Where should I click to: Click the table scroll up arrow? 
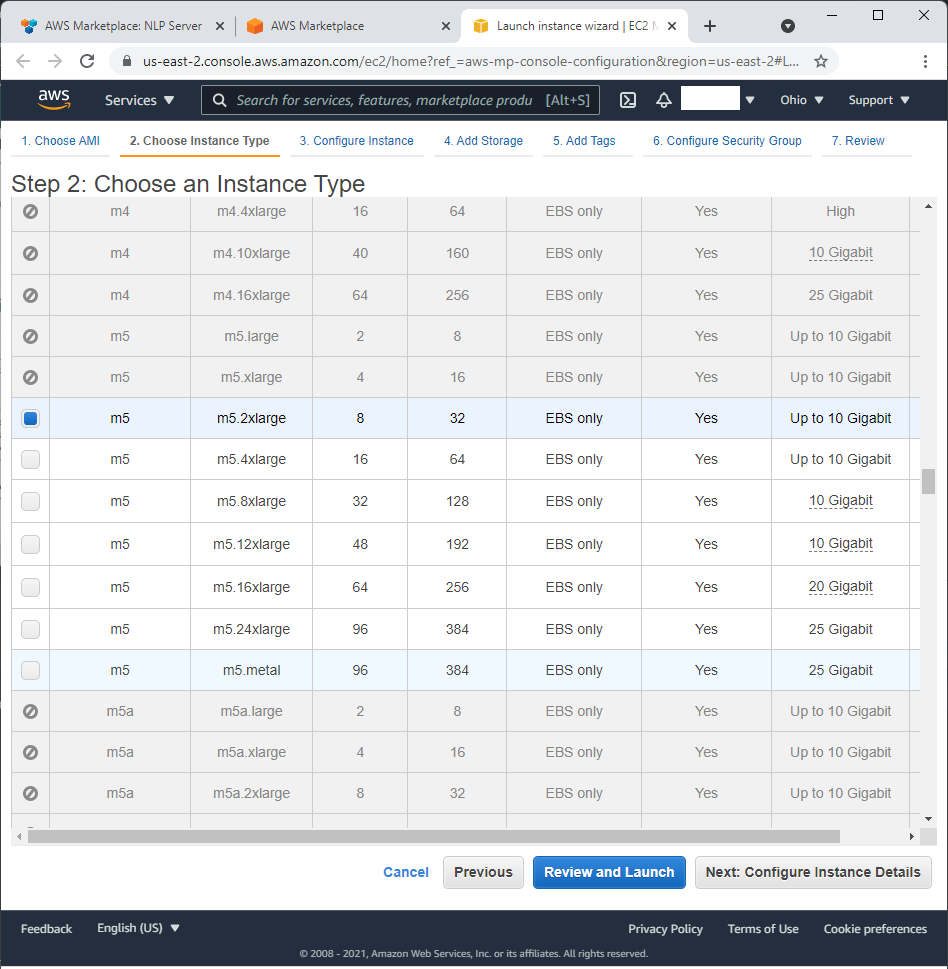928,206
